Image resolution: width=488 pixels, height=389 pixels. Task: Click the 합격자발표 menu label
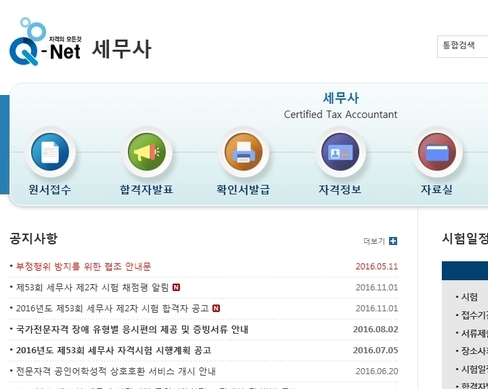[146, 190]
